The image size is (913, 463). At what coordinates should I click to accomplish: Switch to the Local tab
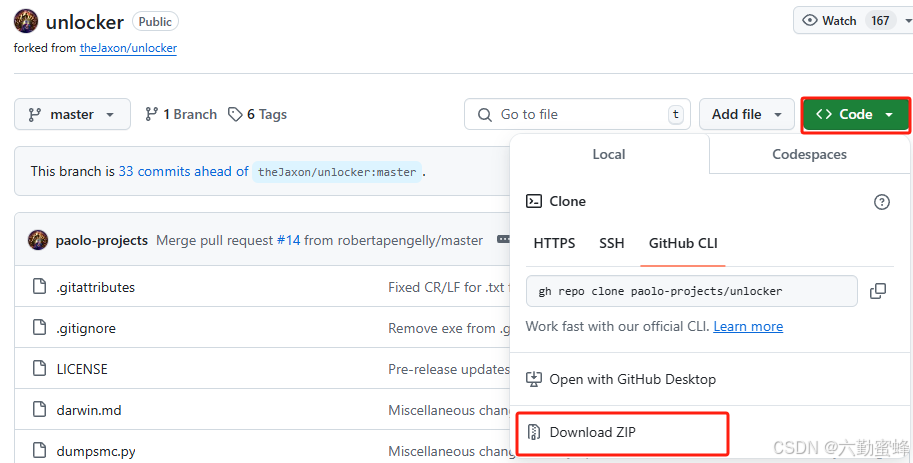point(609,154)
